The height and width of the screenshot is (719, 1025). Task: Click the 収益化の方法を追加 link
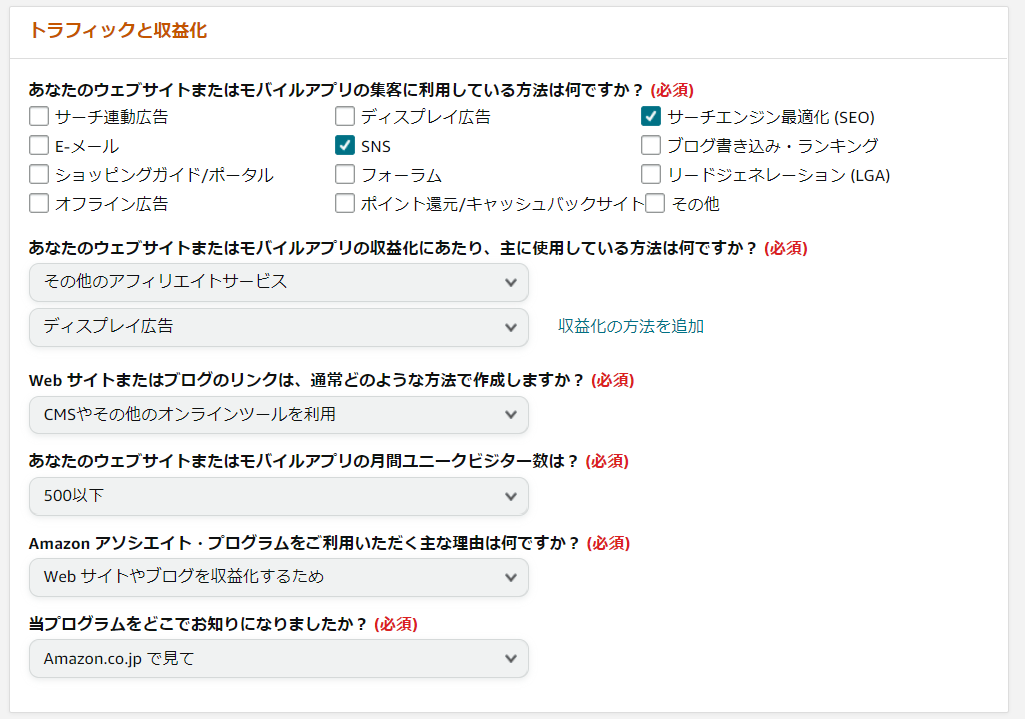click(631, 327)
